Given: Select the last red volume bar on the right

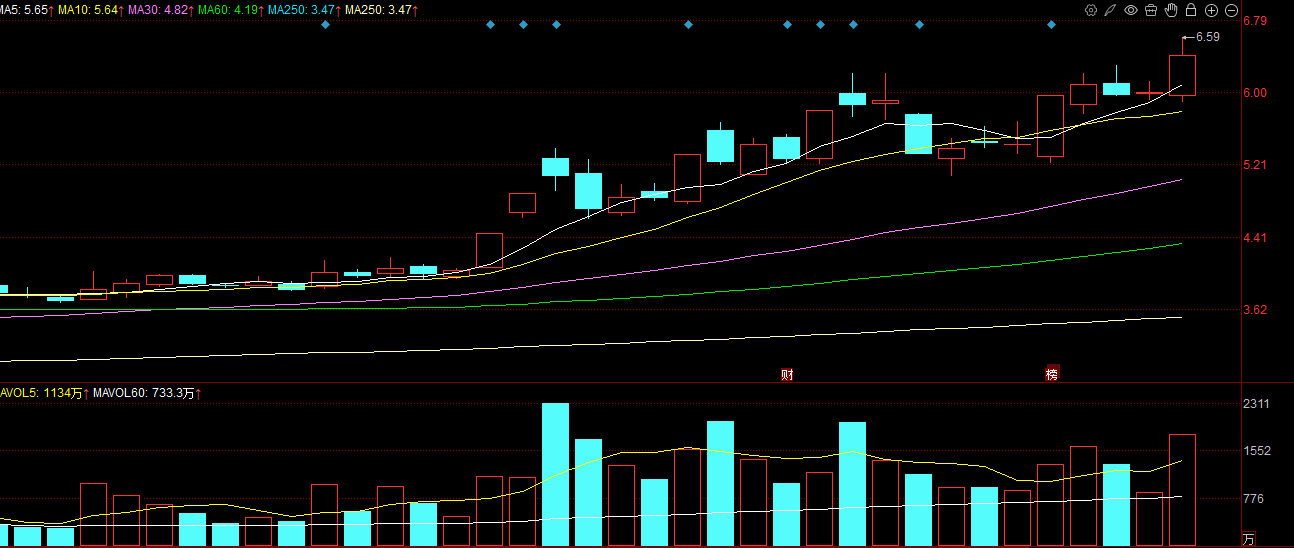Looking at the screenshot, I should point(1182,490).
